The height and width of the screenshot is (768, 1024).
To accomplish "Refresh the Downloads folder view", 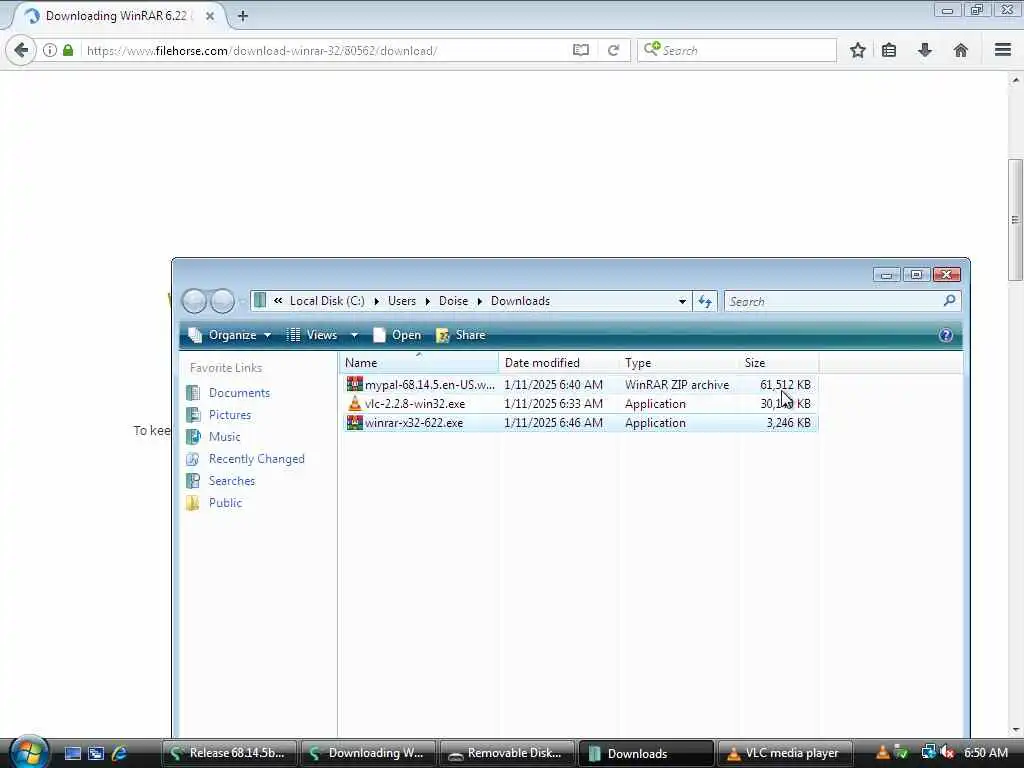I will (x=705, y=301).
